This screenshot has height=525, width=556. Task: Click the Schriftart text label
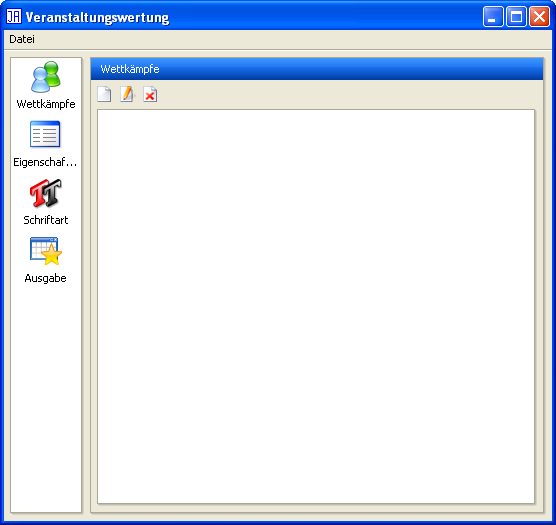46,220
